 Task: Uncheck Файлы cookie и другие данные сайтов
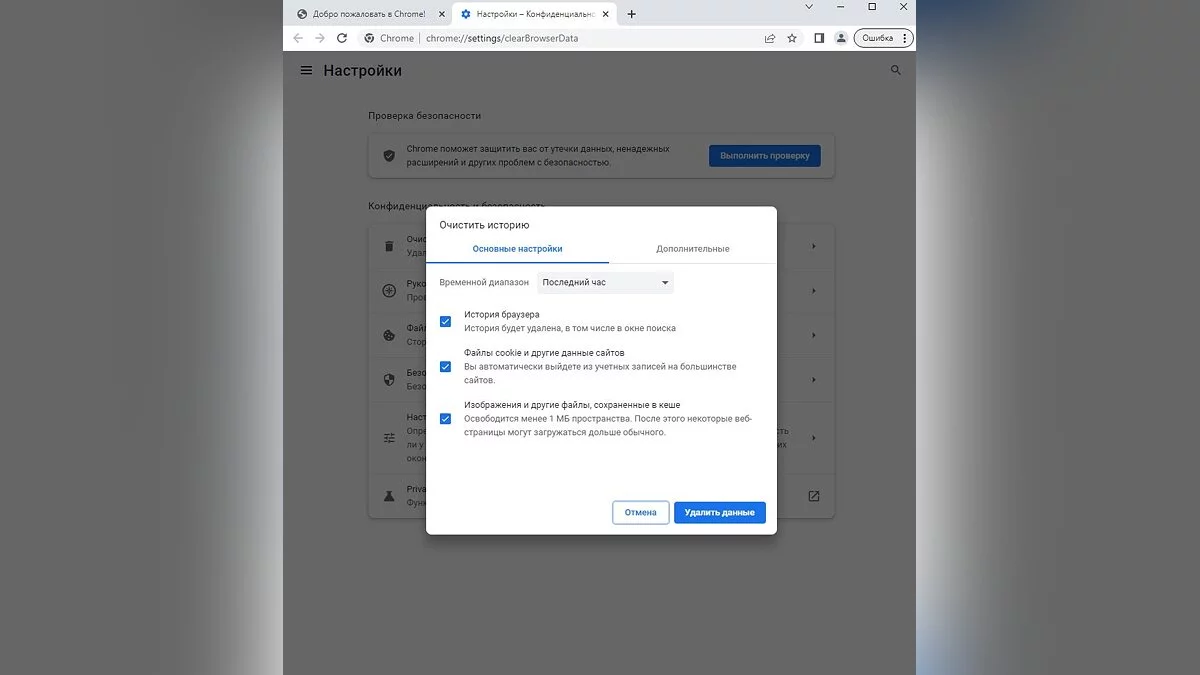(445, 366)
